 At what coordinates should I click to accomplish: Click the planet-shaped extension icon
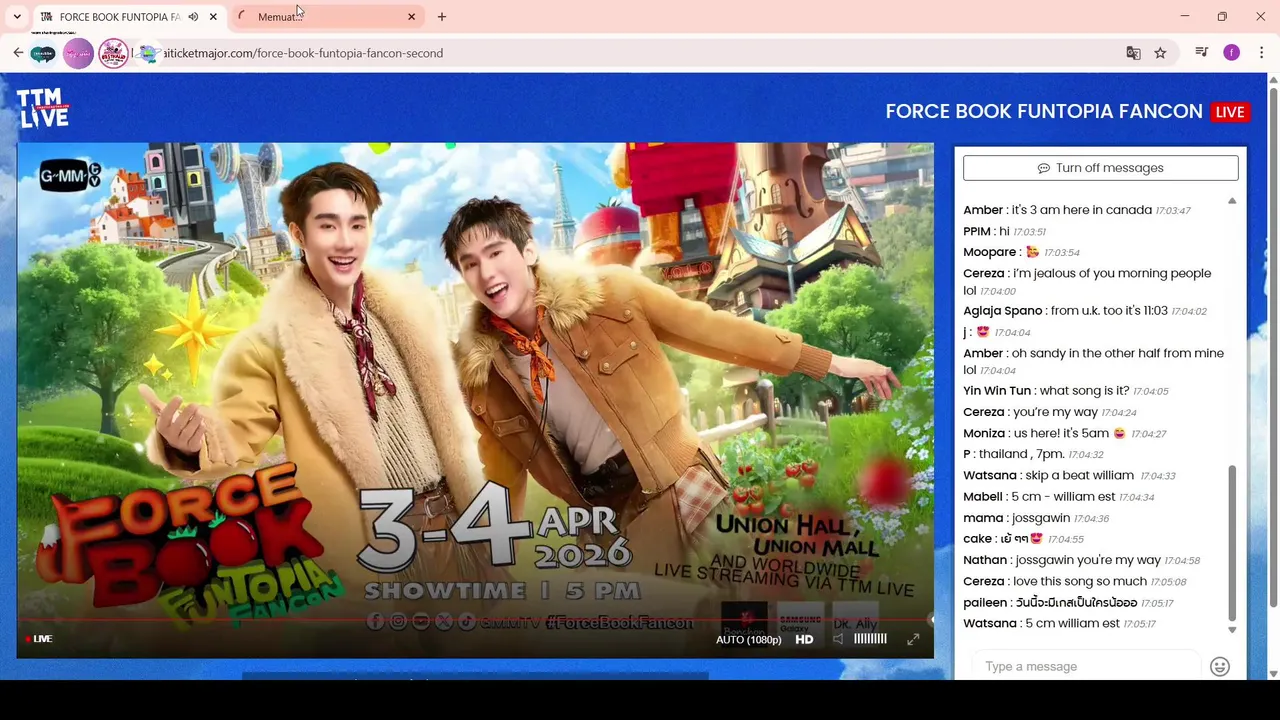(x=147, y=54)
